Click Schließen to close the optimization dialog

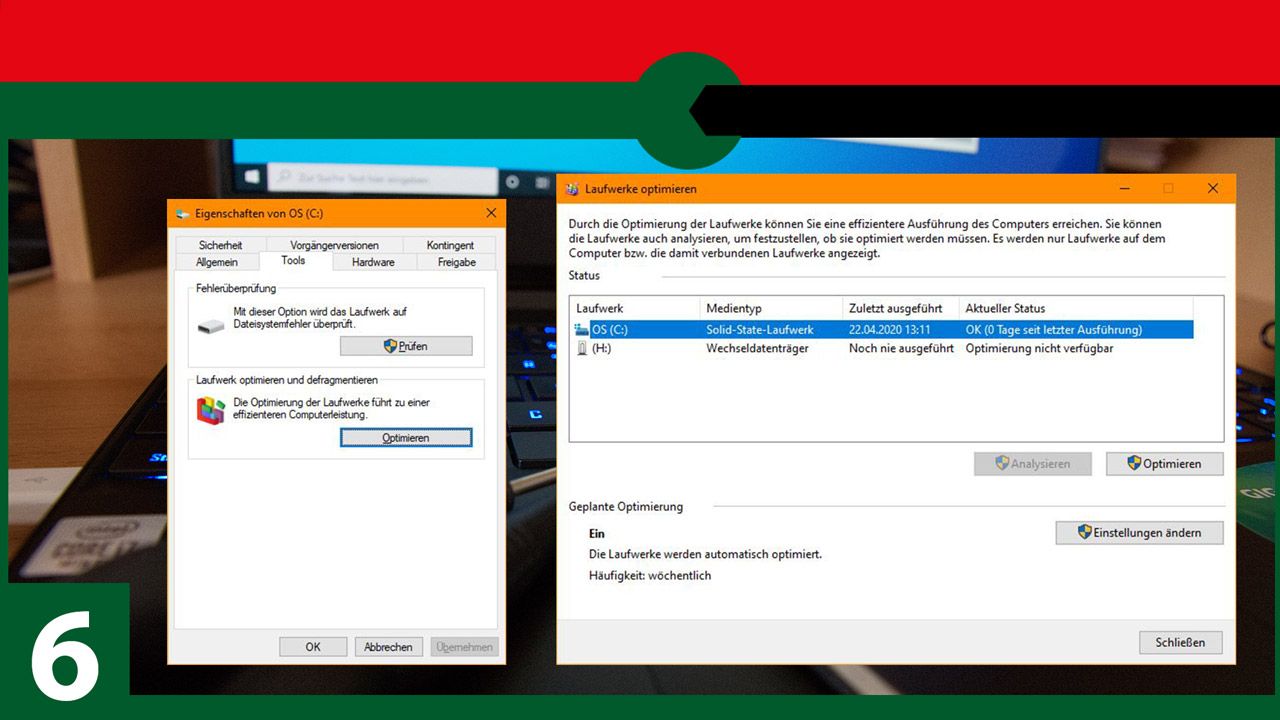(x=1180, y=642)
